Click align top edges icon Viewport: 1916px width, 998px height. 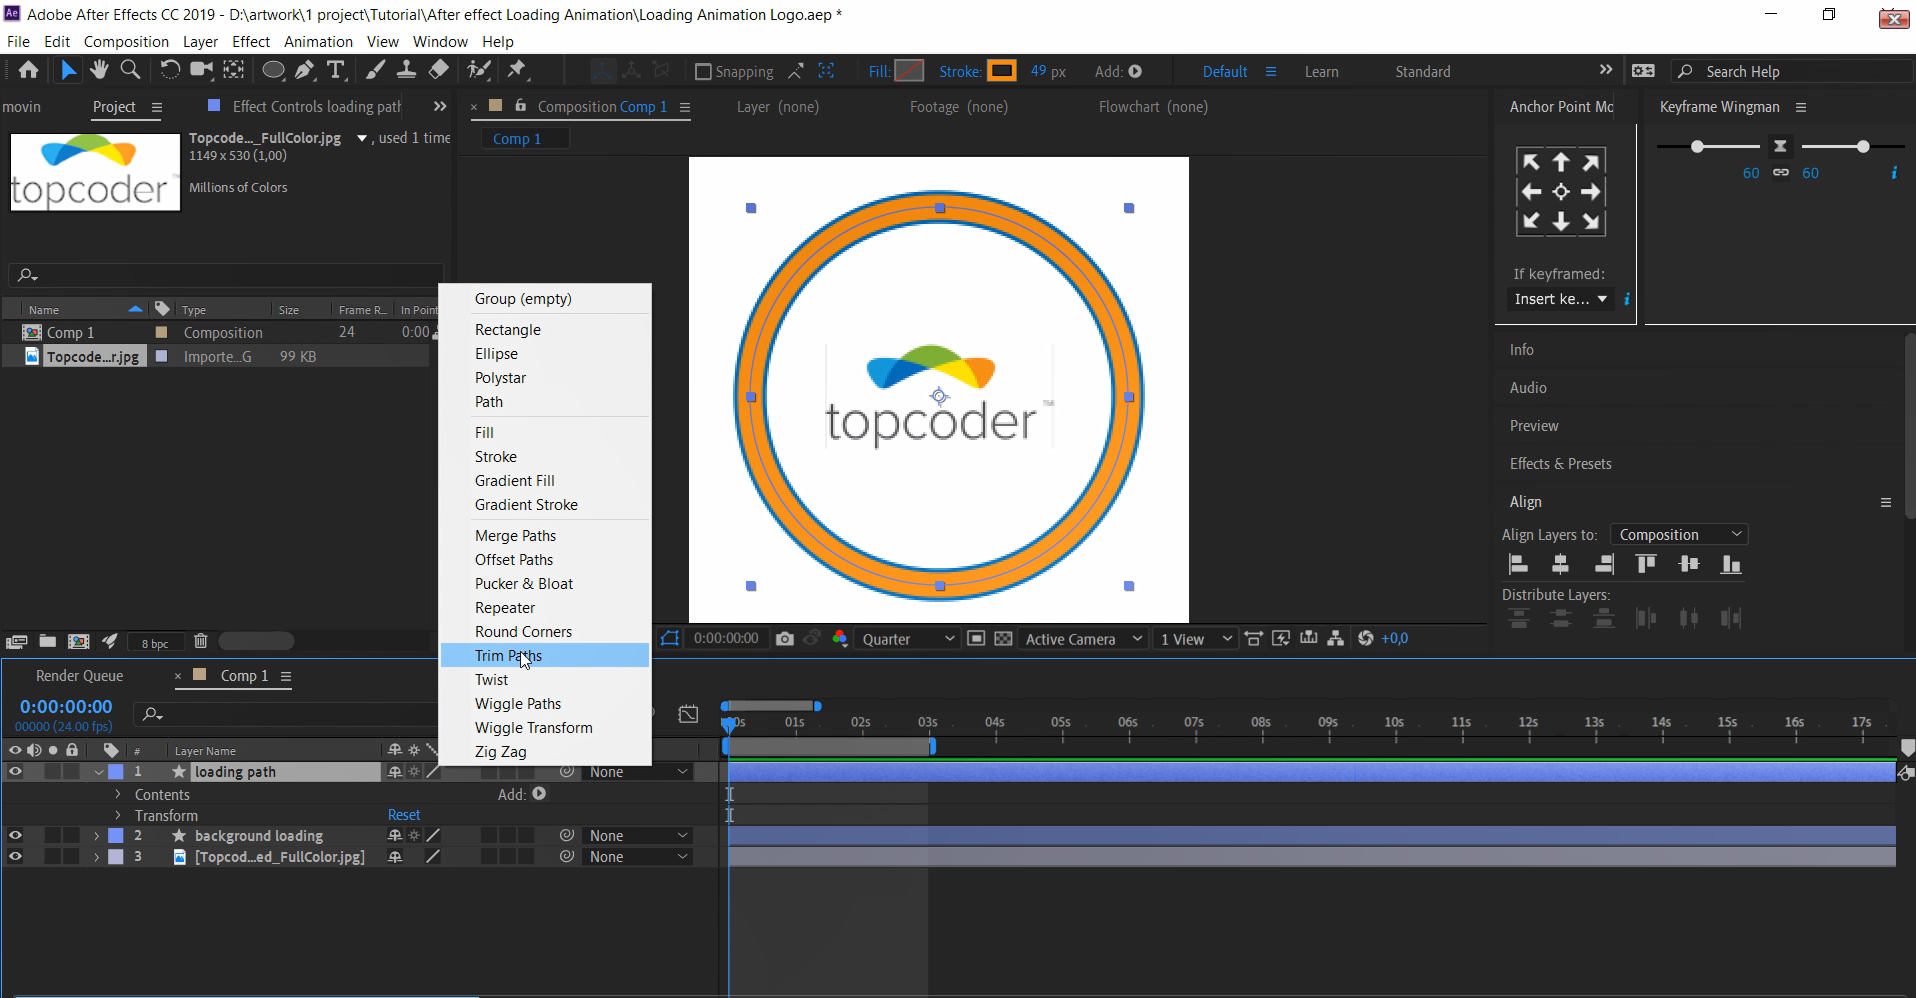point(1646,564)
